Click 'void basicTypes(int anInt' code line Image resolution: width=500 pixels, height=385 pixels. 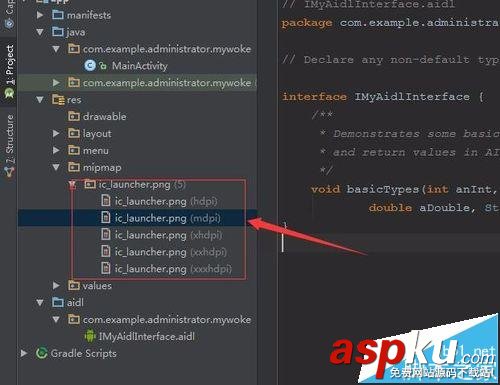tap(404, 189)
